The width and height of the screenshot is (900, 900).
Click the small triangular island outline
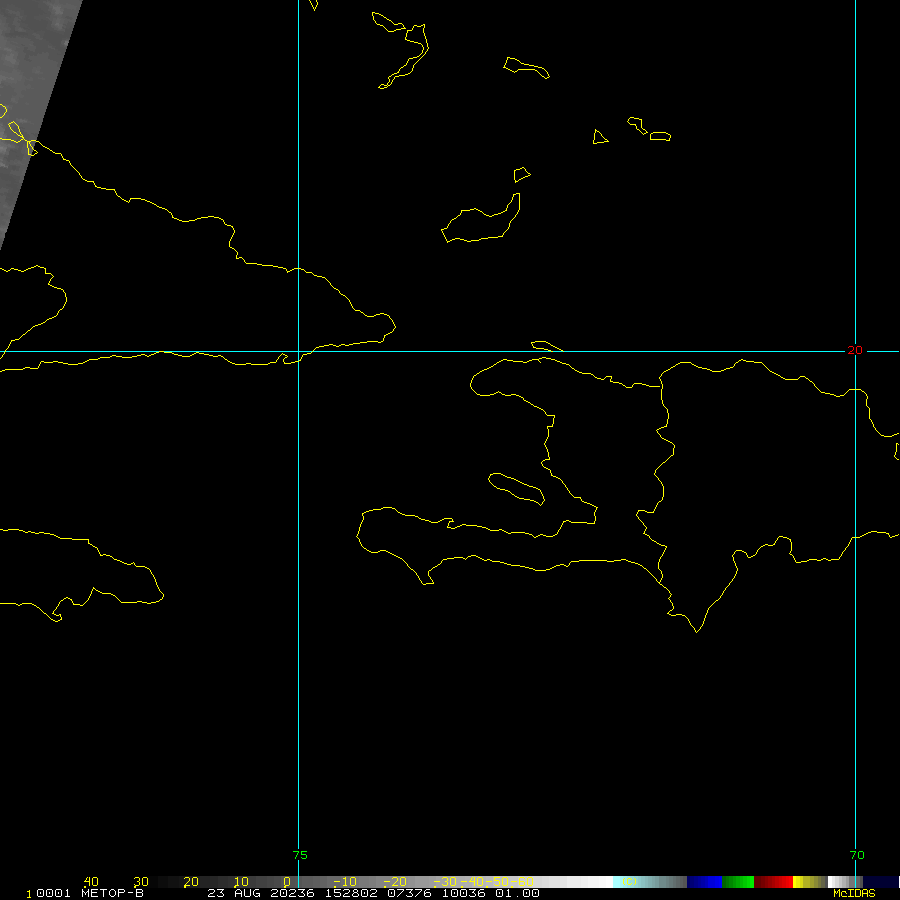(x=600, y=137)
